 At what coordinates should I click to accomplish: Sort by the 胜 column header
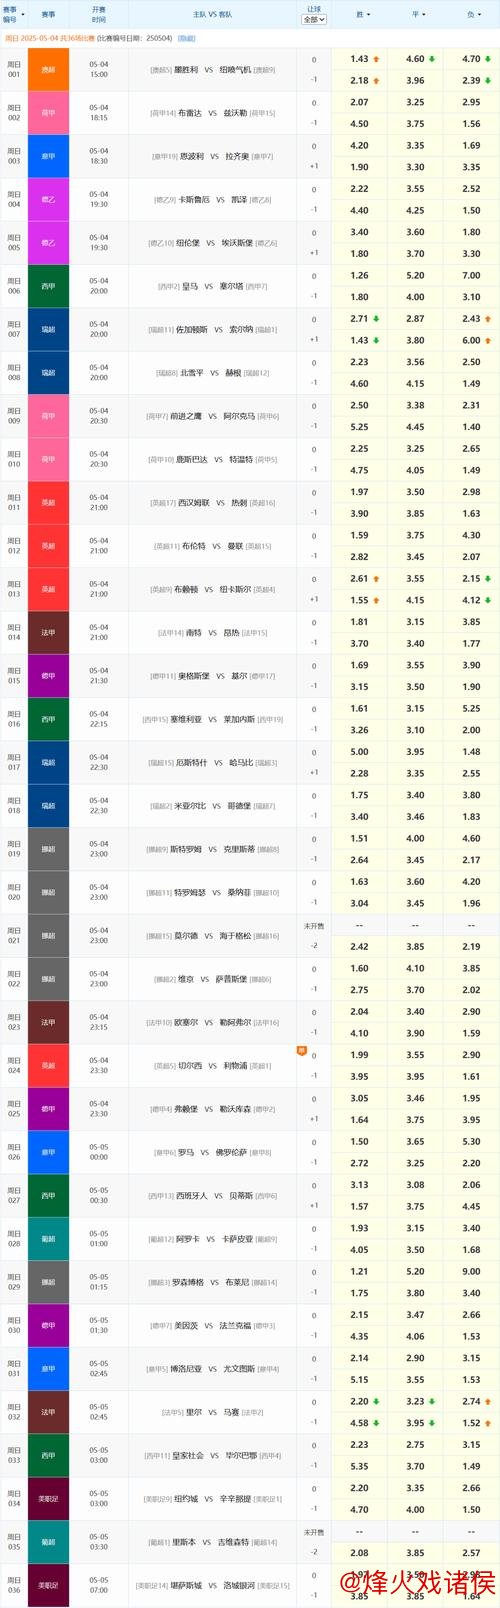(362, 15)
